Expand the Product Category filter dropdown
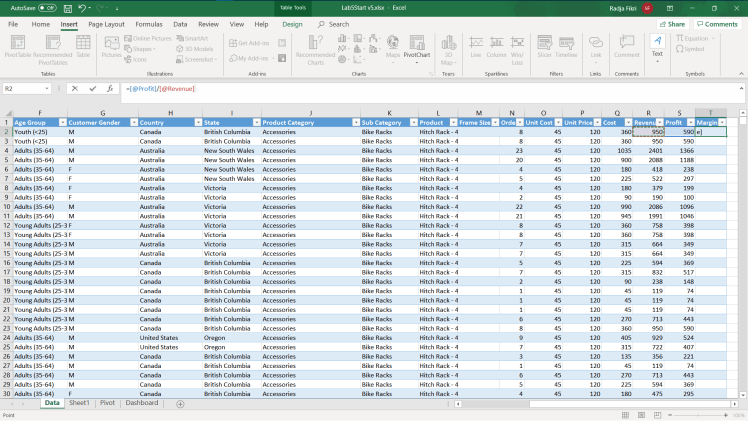The image size is (748, 421). click(354, 122)
